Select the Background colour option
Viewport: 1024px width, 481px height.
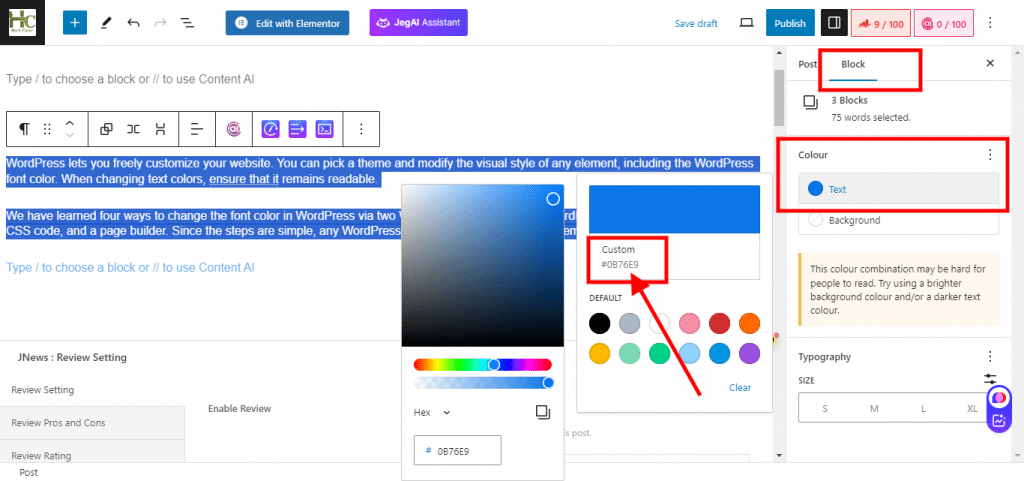coord(899,220)
